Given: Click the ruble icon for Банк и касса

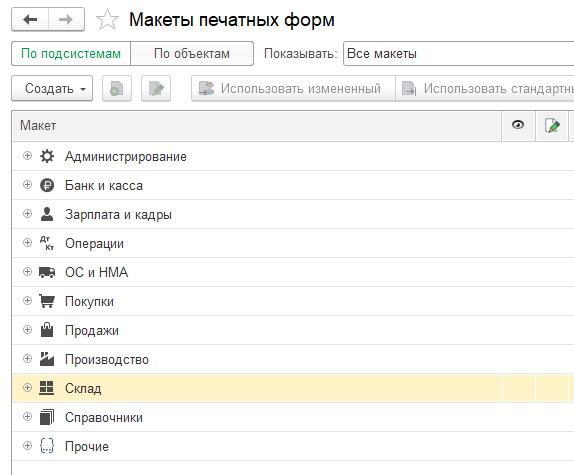Looking at the screenshot, I should (x=47, y=185).
